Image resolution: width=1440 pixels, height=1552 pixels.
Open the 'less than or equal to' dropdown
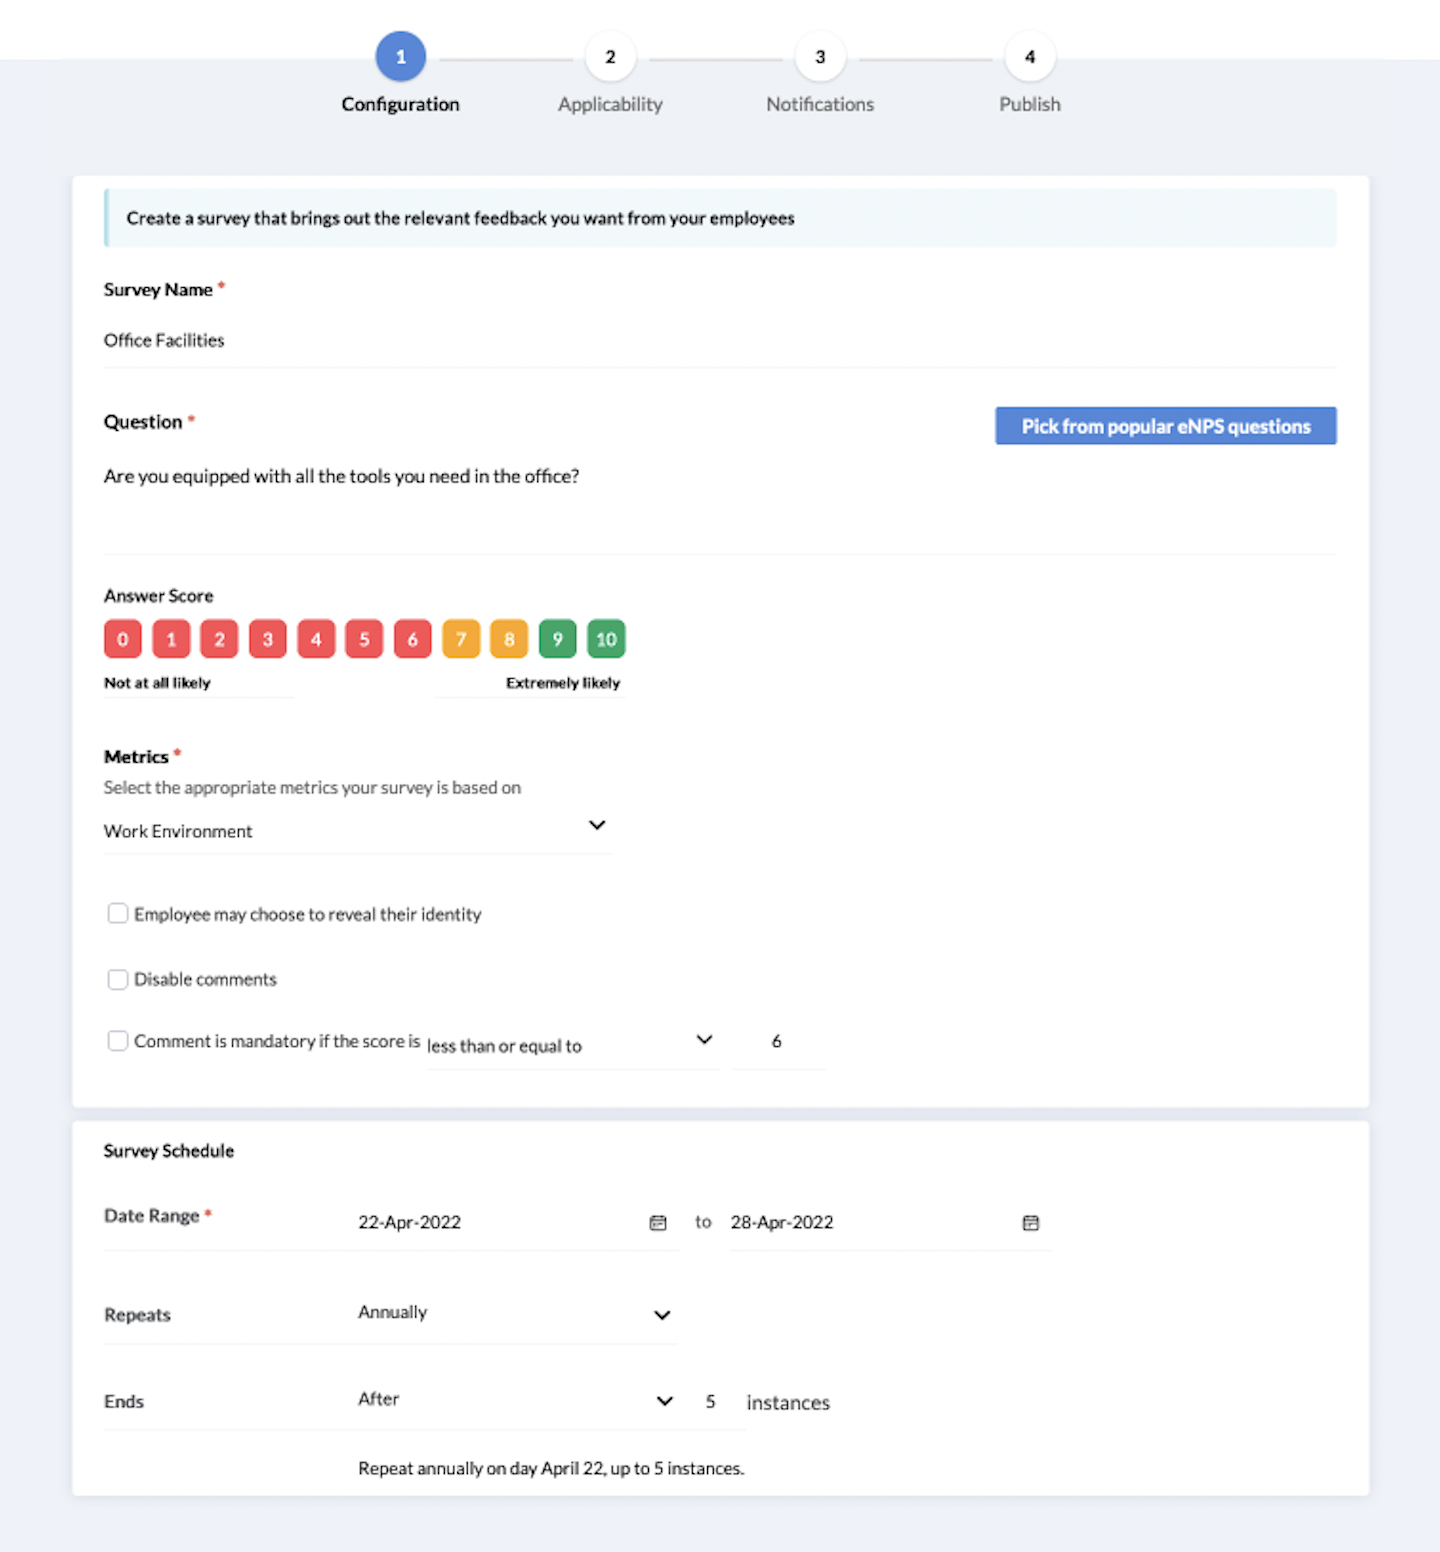pos(572,1044)
